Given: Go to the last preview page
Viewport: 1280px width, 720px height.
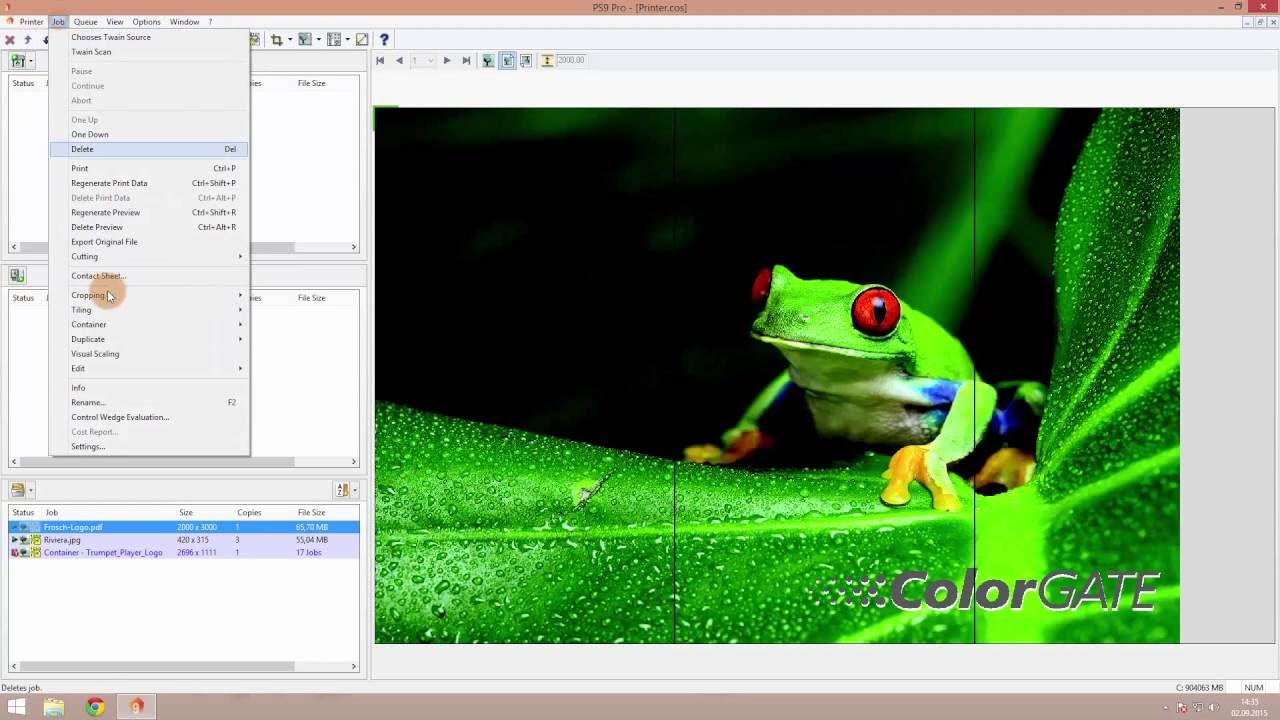Looking at the screenshot, I should point(466,61).
